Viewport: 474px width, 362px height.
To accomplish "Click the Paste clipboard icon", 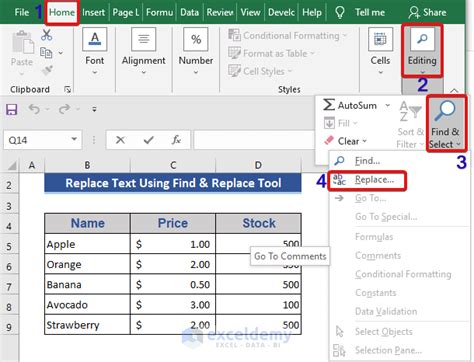I will pyautogui.click(x=22, y=43).
